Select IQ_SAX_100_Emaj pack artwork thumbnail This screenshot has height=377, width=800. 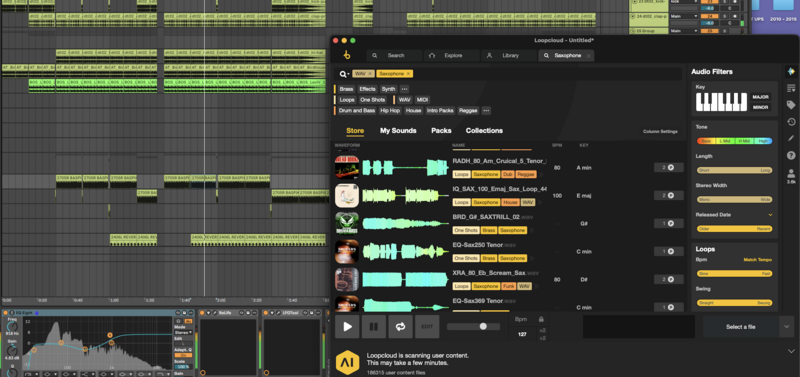(347, 195)
